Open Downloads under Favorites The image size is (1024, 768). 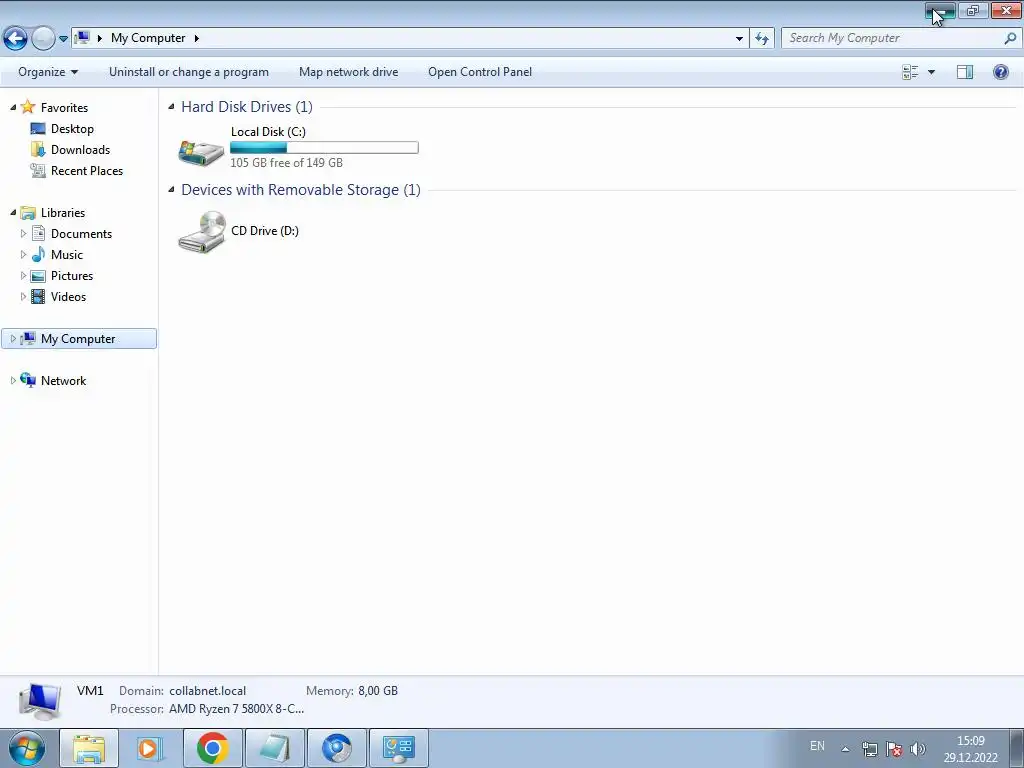(80, 150)
